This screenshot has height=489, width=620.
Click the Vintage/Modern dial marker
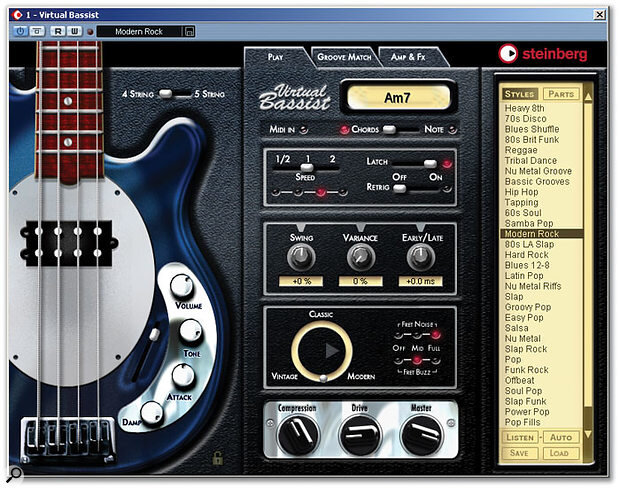[x=323, y=378]
